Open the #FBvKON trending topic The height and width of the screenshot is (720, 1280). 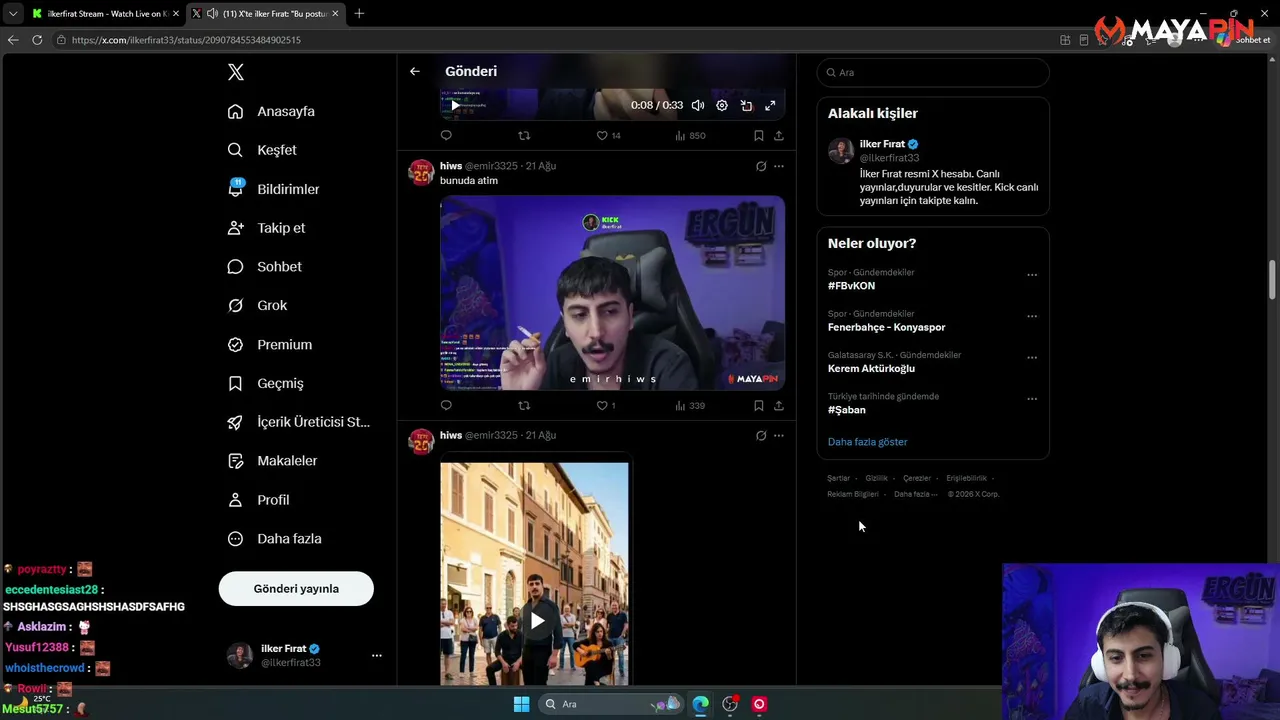851,286
